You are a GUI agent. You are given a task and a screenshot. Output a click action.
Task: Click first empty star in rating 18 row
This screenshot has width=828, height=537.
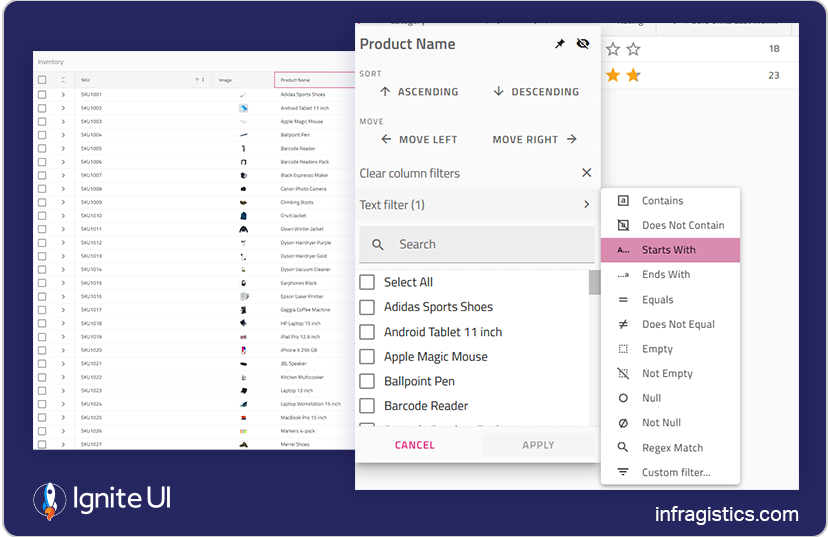click(x=613, y=49)
